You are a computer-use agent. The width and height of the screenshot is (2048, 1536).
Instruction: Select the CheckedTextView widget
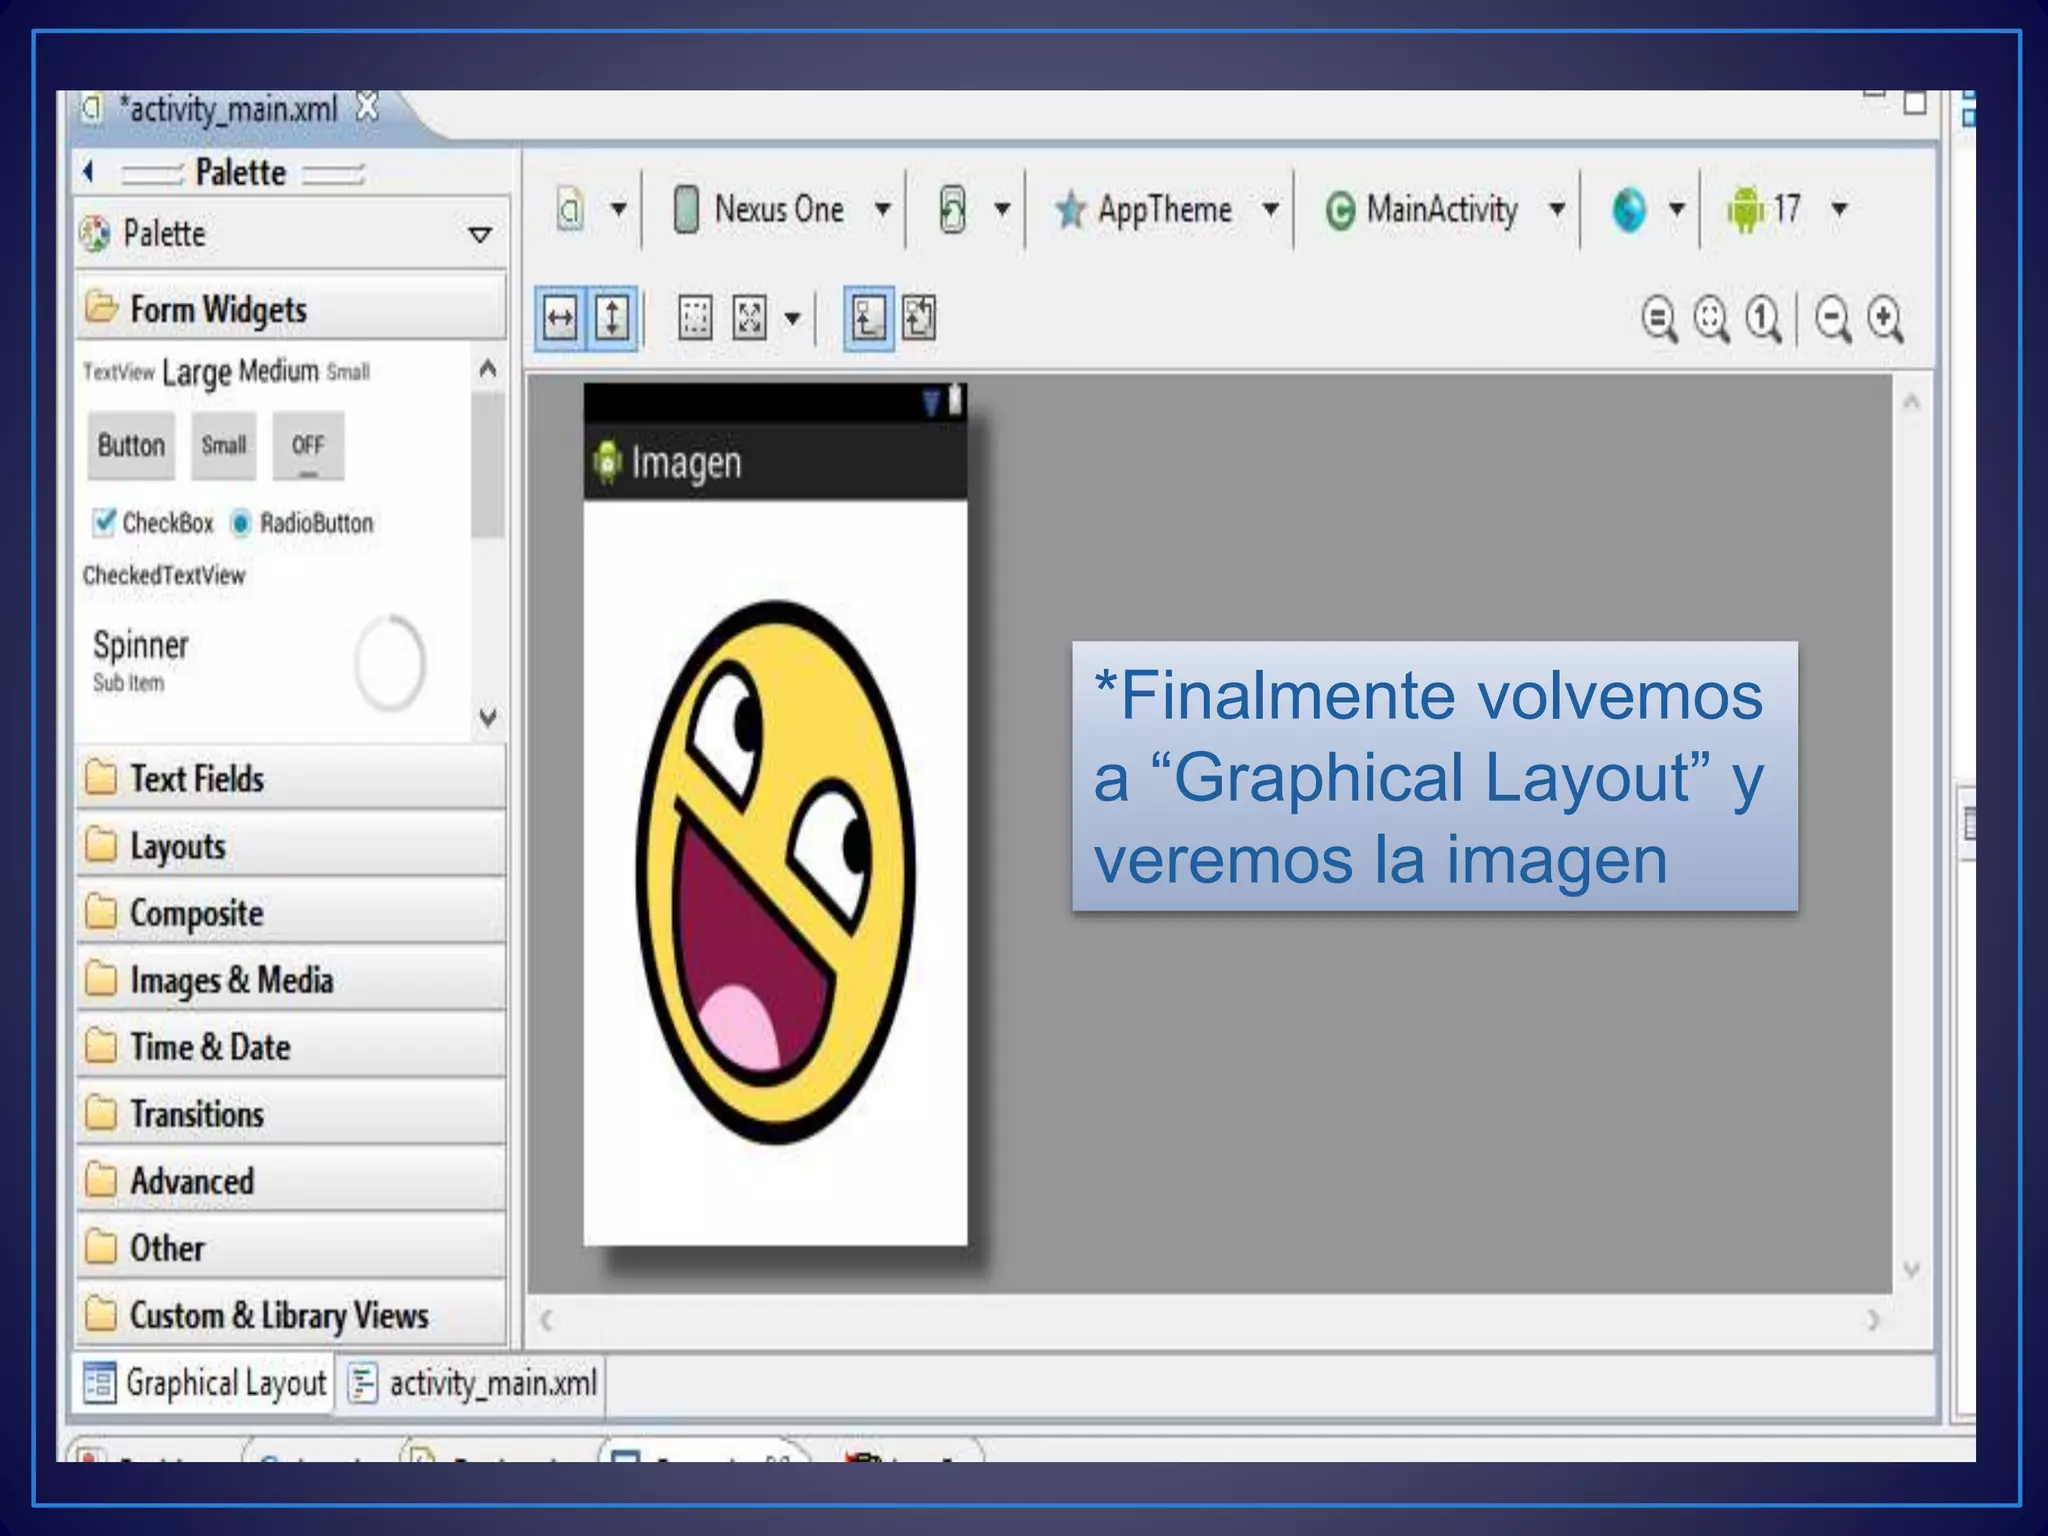point(164,575)
